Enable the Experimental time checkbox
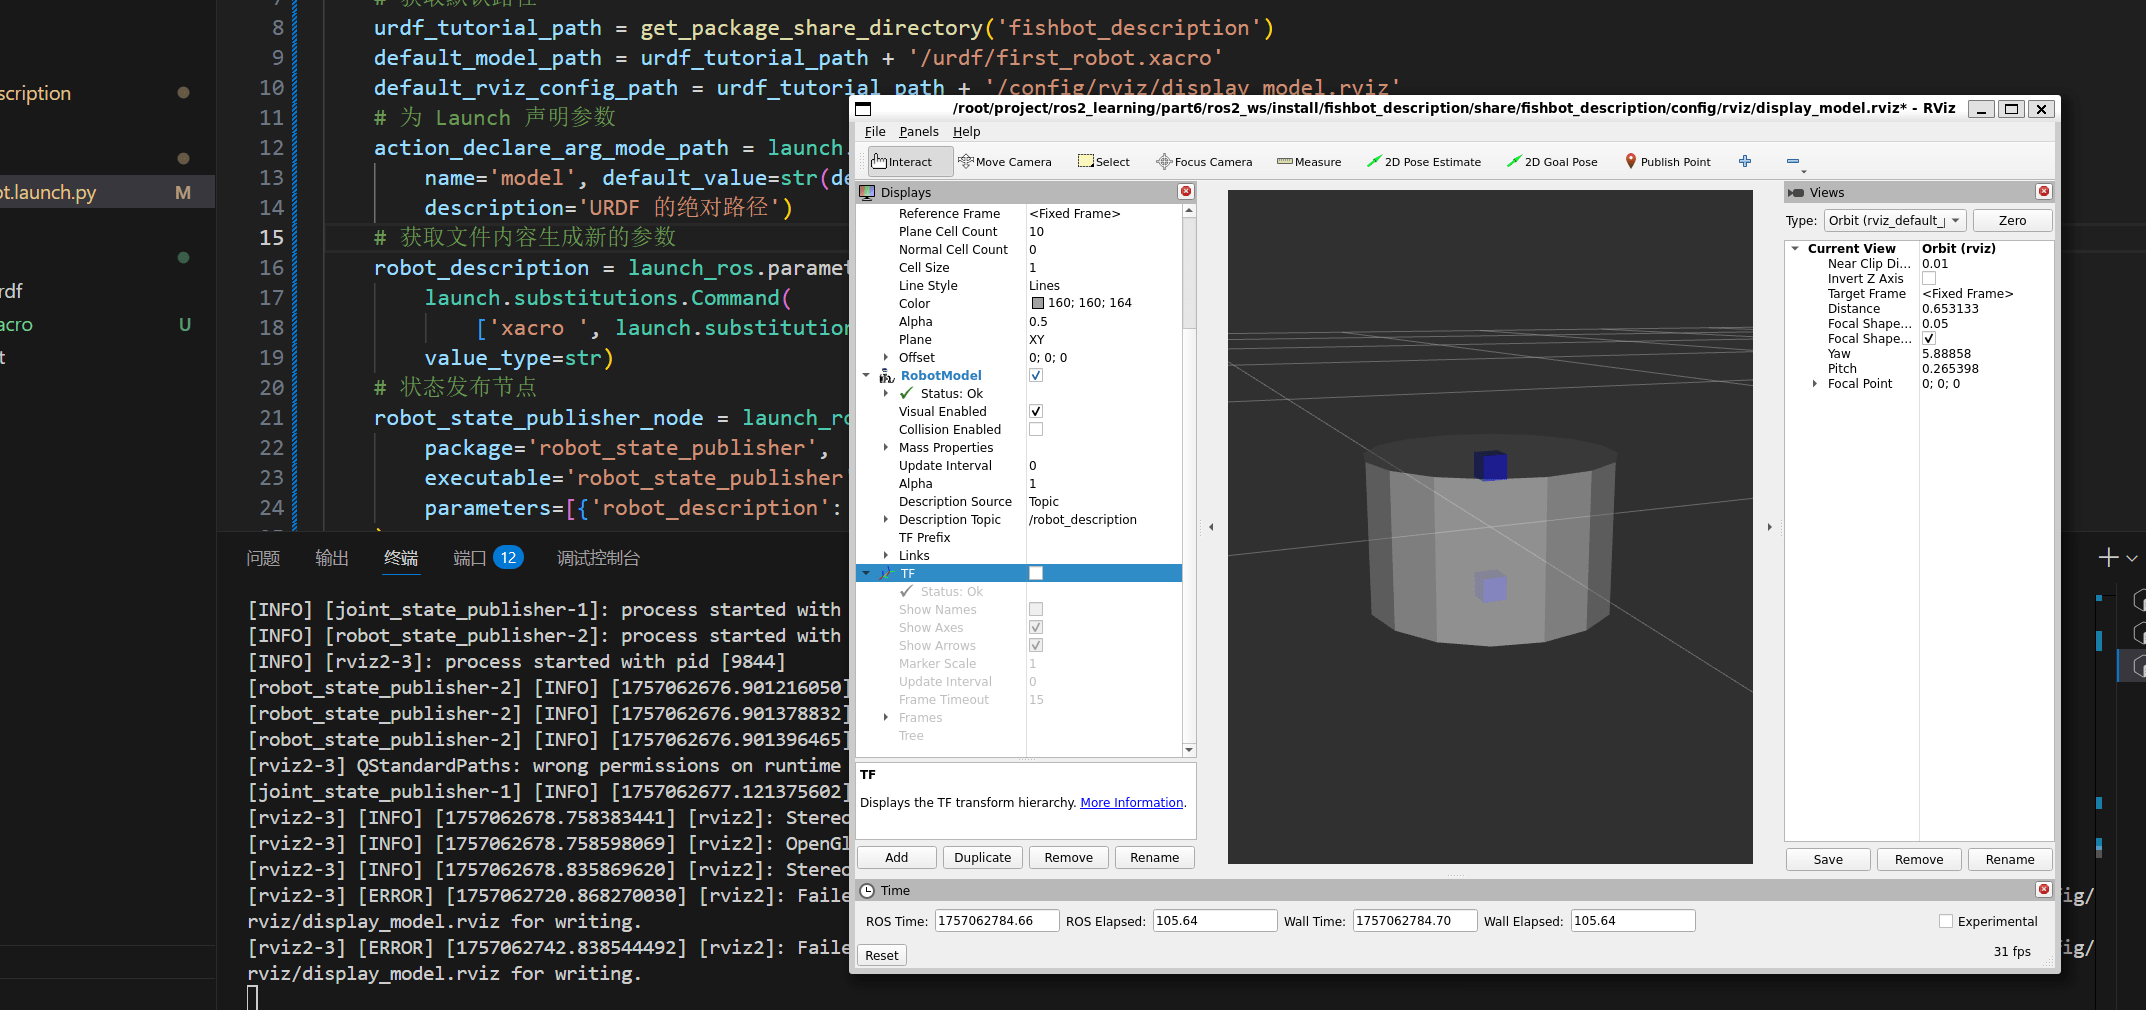The image size is (2146, 1010). (1946, 921)
